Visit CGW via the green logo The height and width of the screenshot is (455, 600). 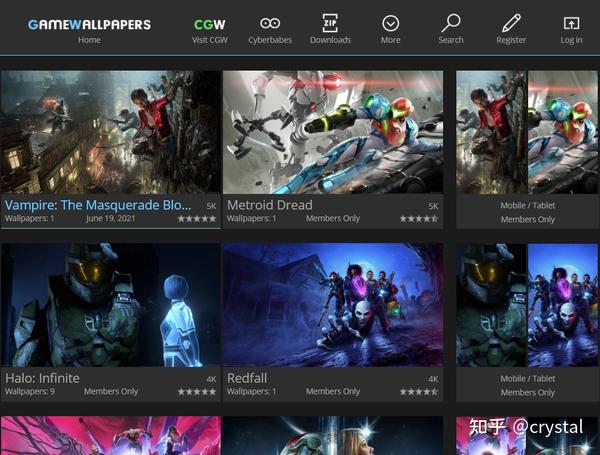click(210, 25)
